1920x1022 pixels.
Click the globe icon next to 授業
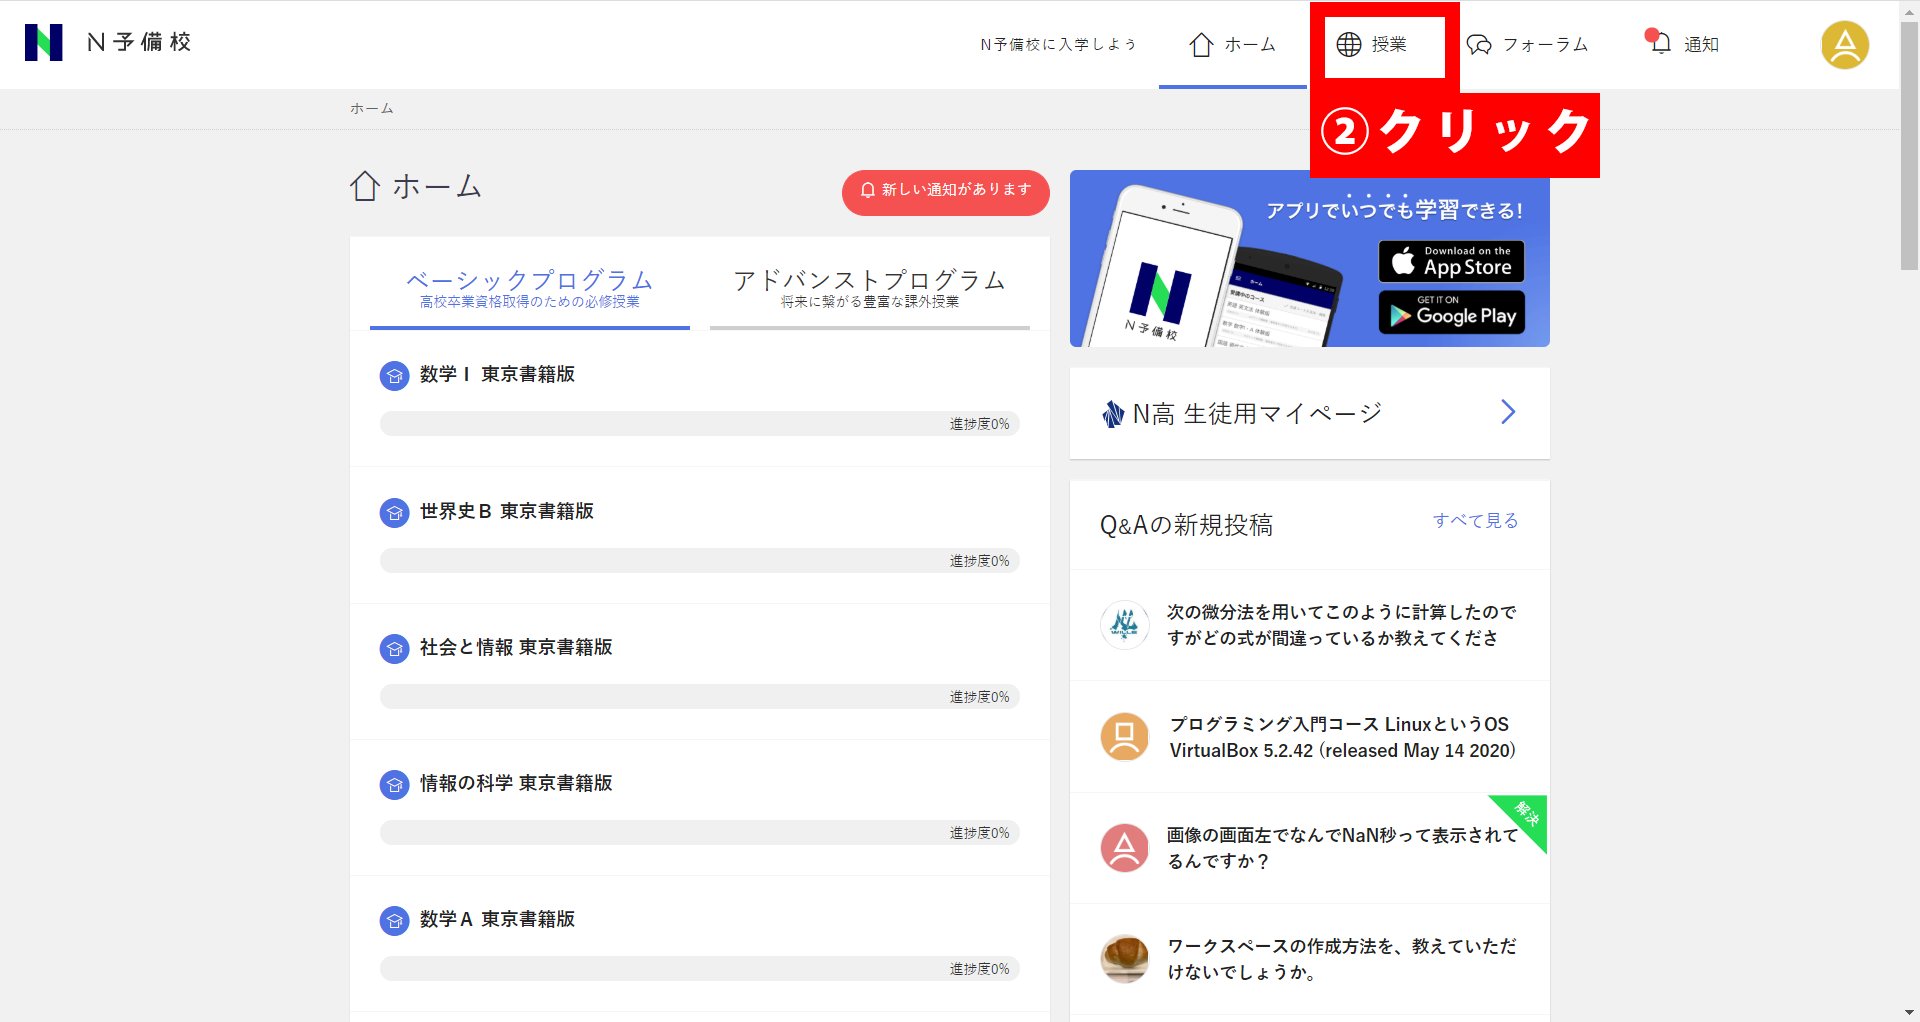[x=1349, y=45]
